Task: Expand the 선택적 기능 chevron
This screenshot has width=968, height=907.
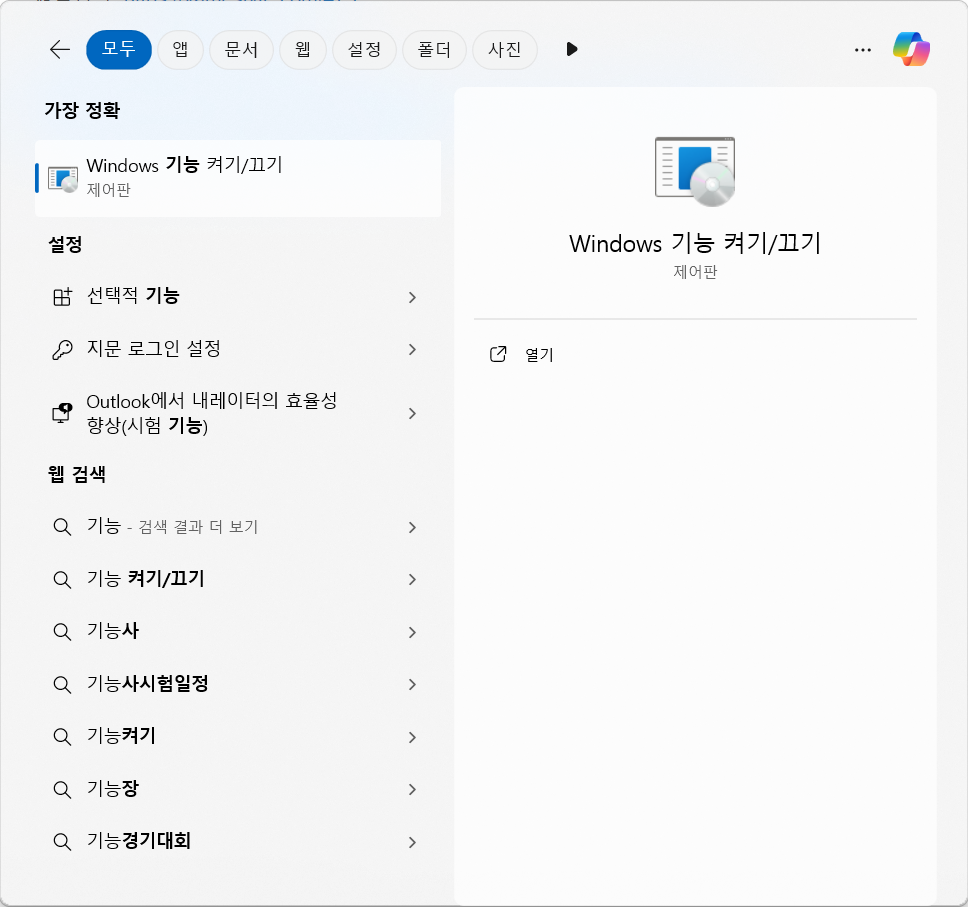Action: pyautogui.click(x=412, y=298)
